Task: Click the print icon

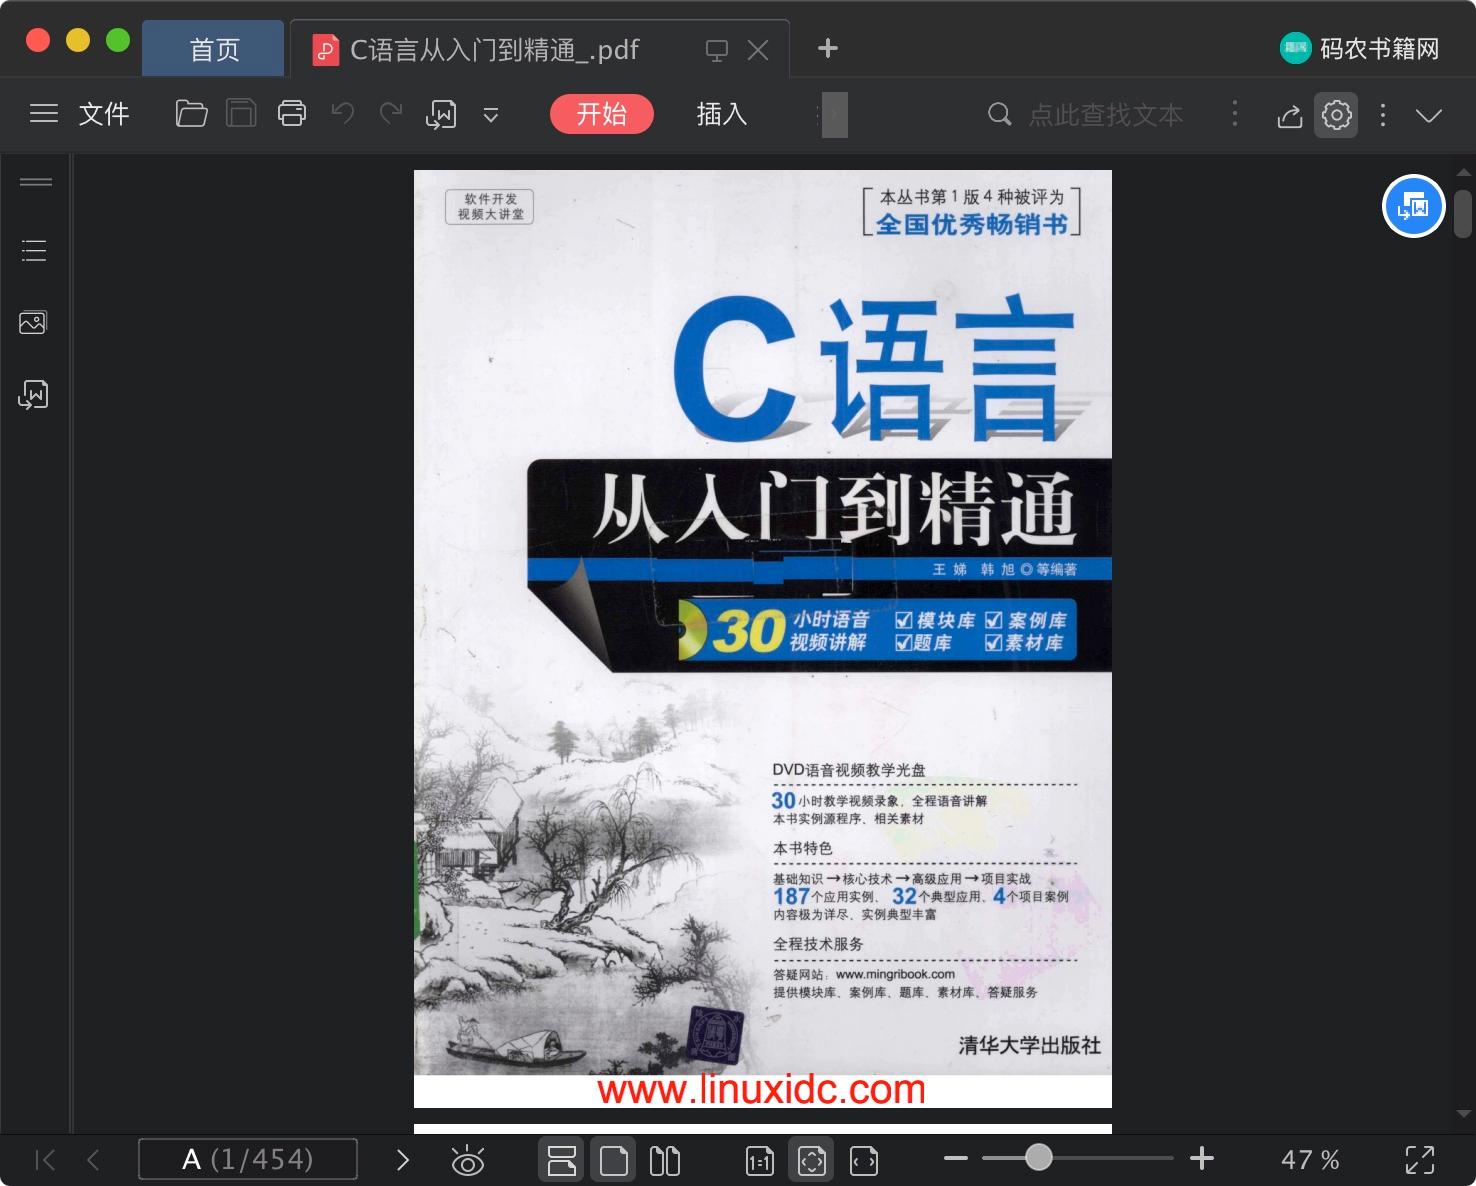Action: (x=292, y=114)
